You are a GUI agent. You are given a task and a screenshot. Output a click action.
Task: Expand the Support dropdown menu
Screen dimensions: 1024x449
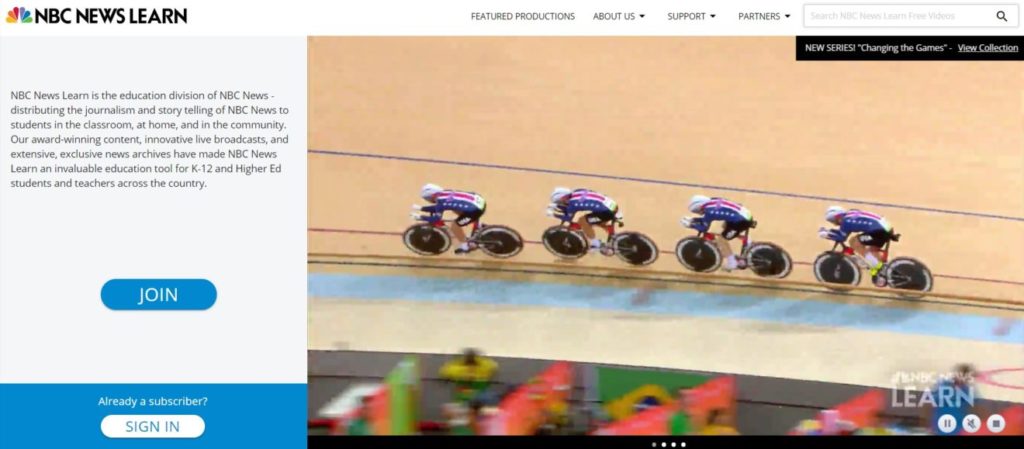(692, 16)
